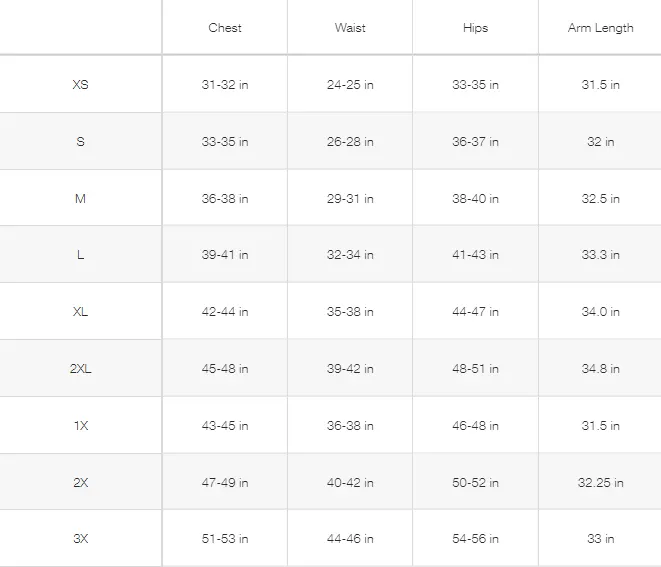The image size is (661, 567).
Task: Select the Hips column header
Action: [475, 28]
